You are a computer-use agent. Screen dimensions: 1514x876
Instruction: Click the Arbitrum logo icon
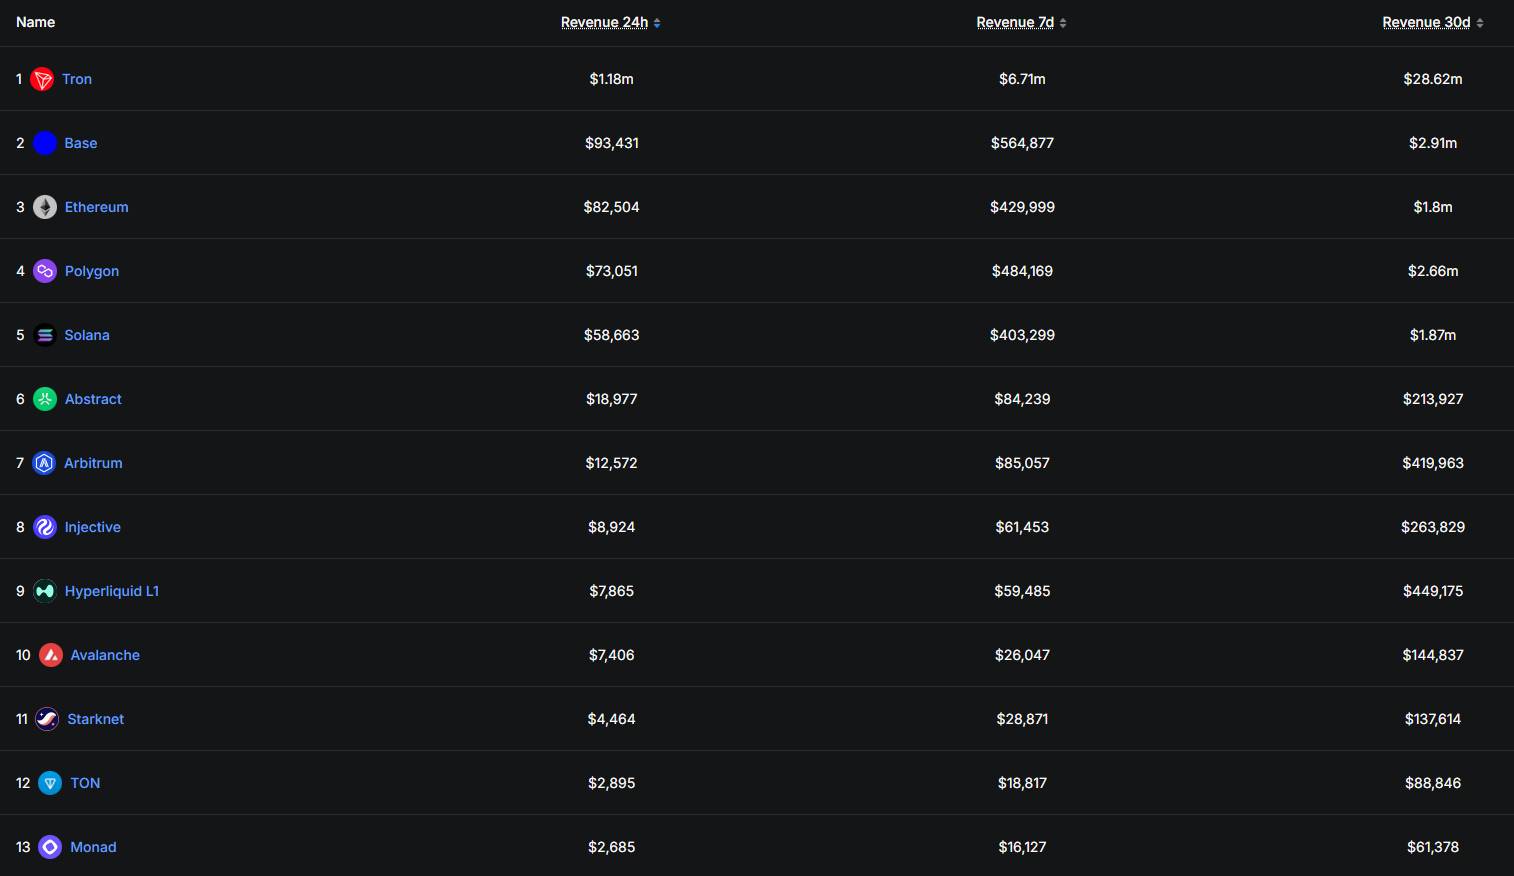[44, 463]
